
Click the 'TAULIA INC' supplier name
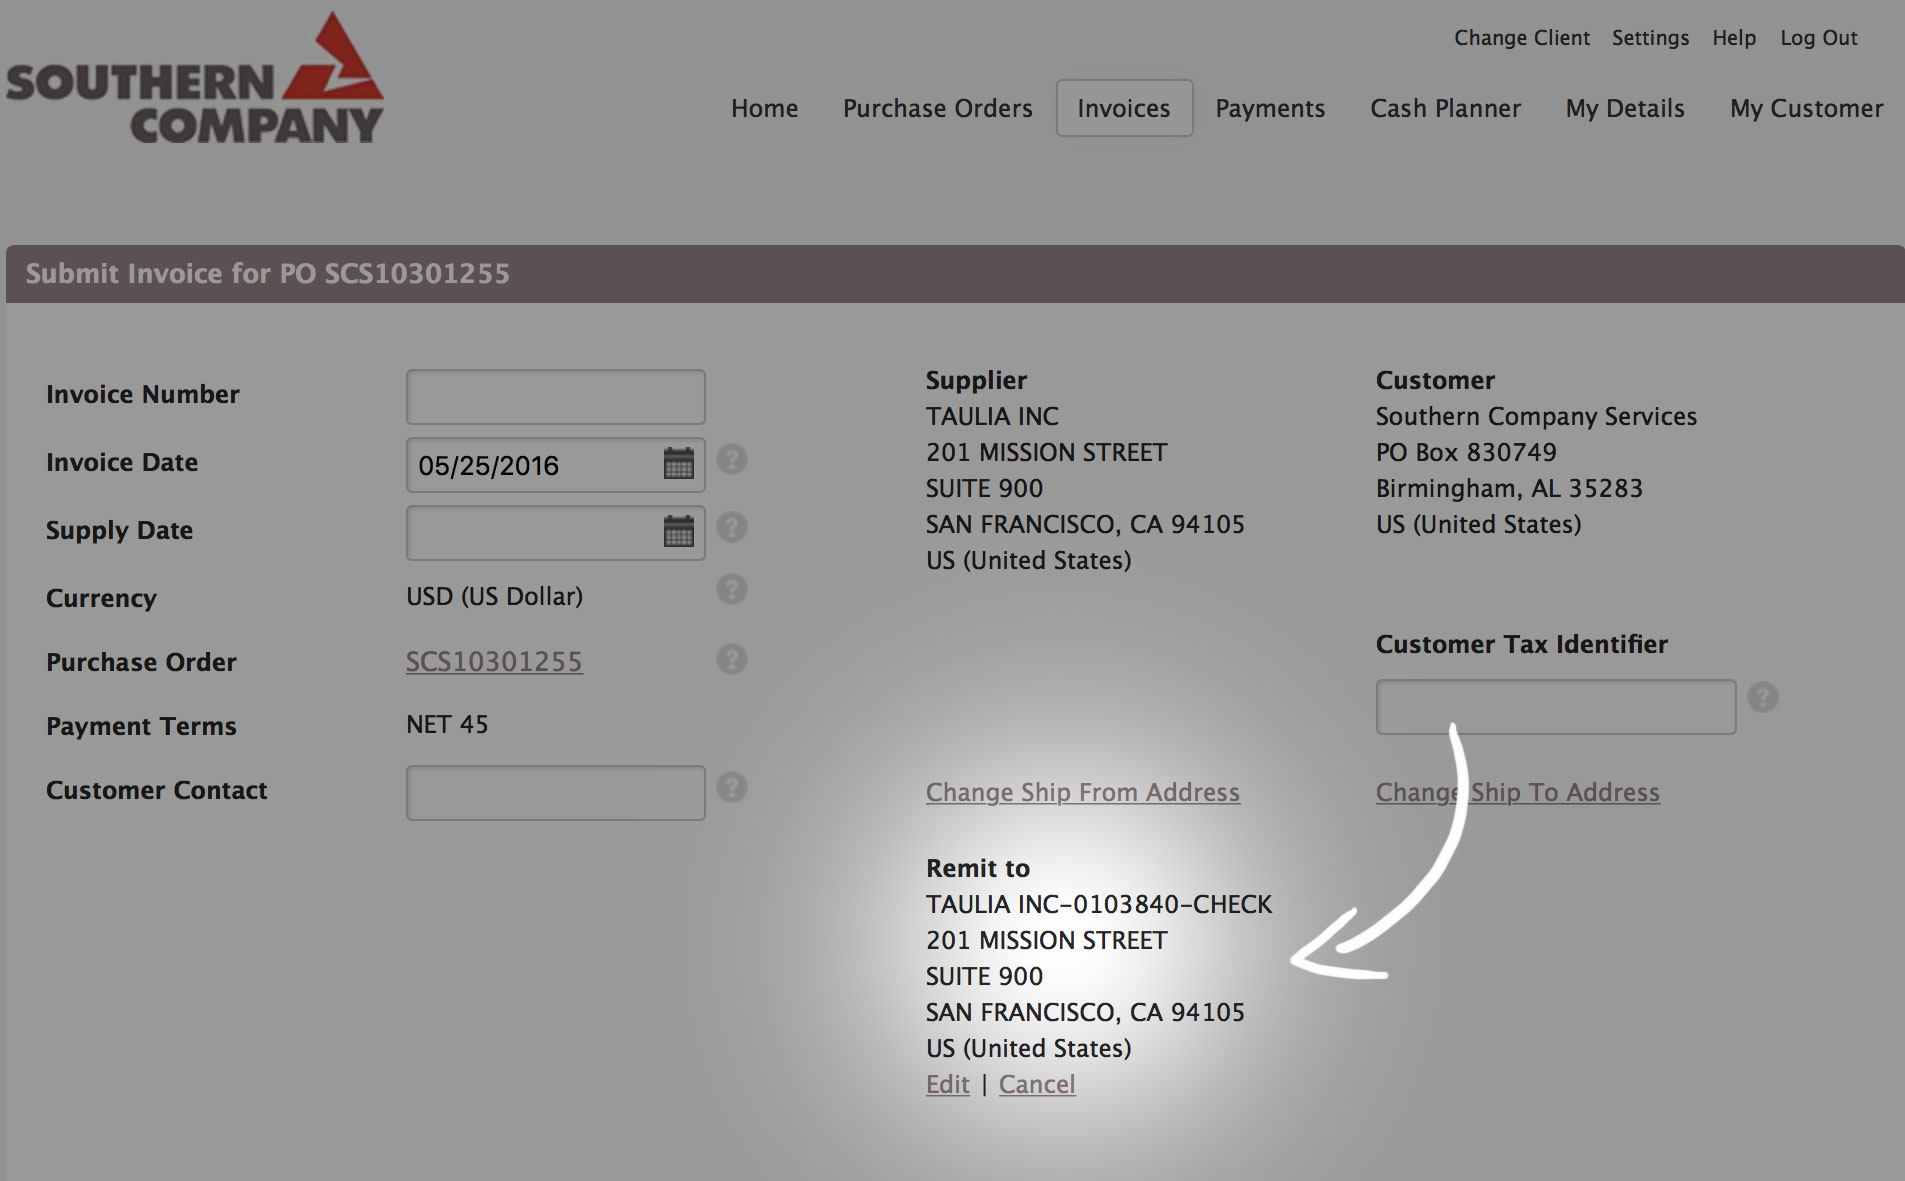pyautogui.click(x=992, y=416)
